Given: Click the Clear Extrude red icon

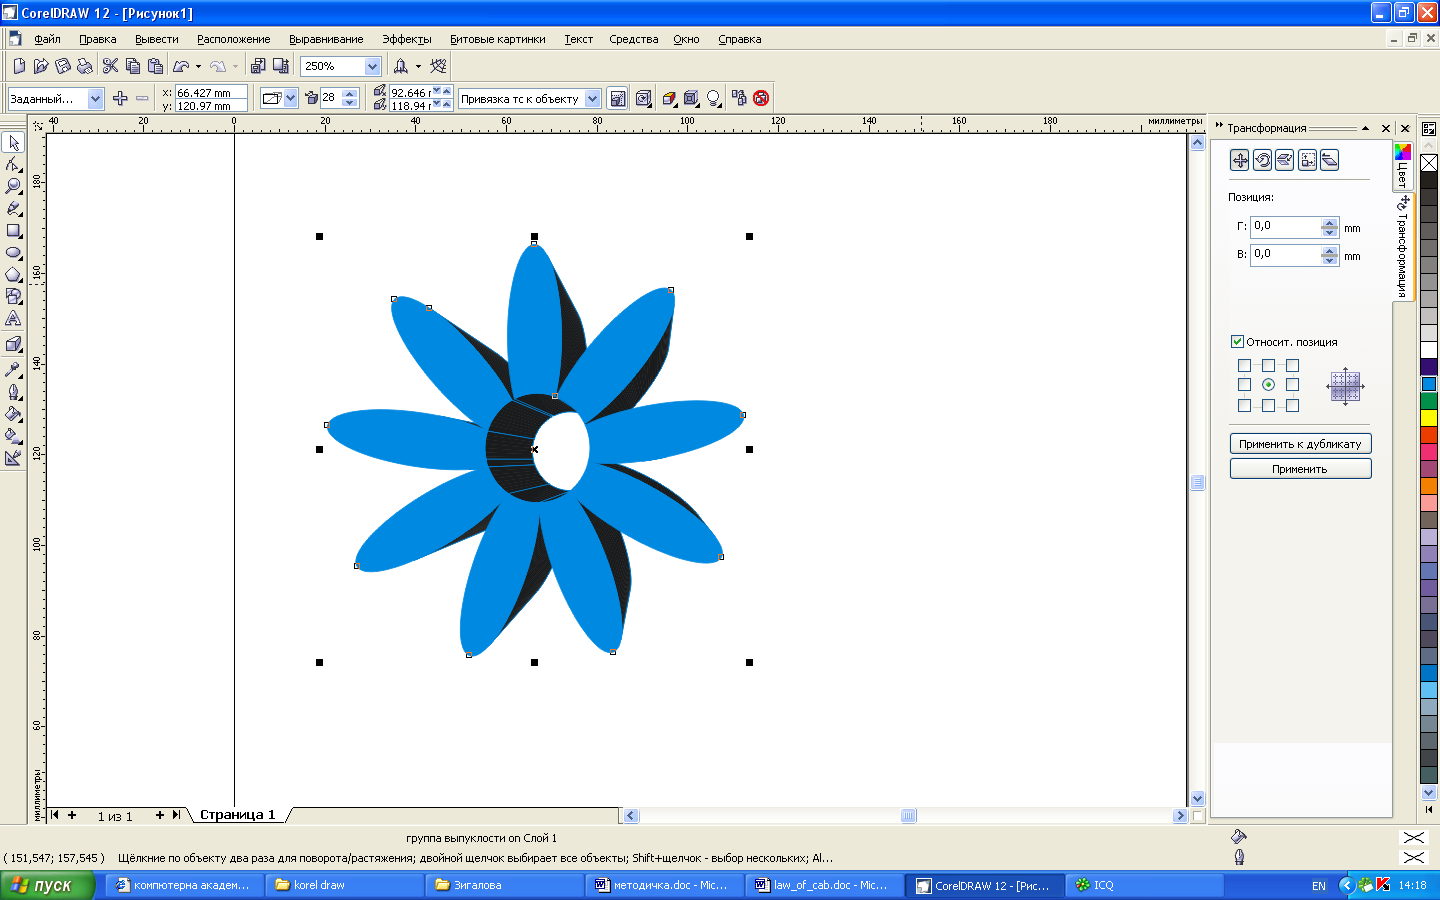Looking at the screenshot, I should (761, 98).
